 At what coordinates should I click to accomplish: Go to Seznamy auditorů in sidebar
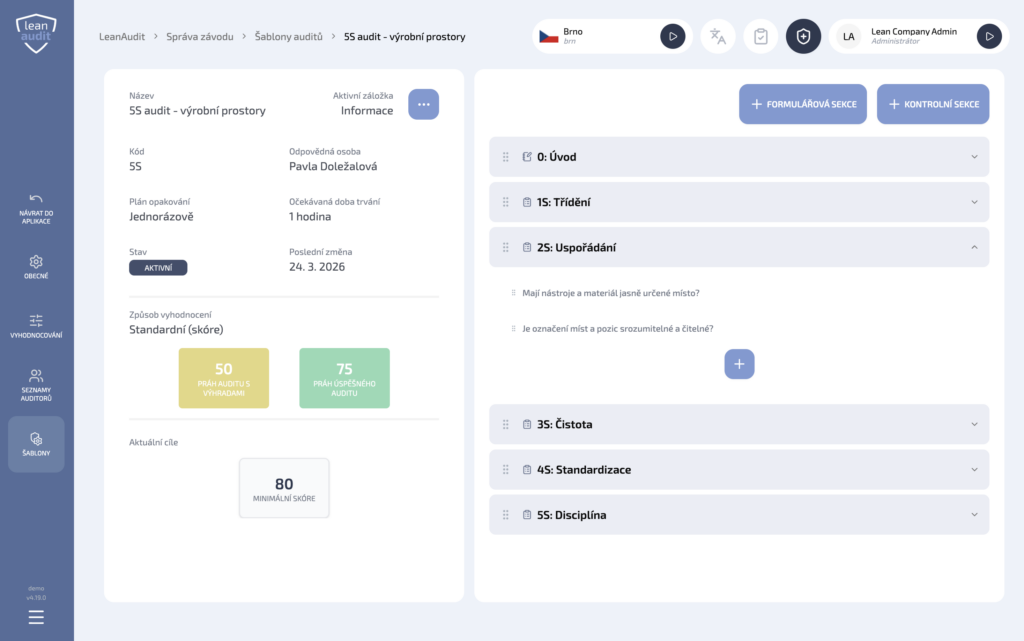[36, 385]
